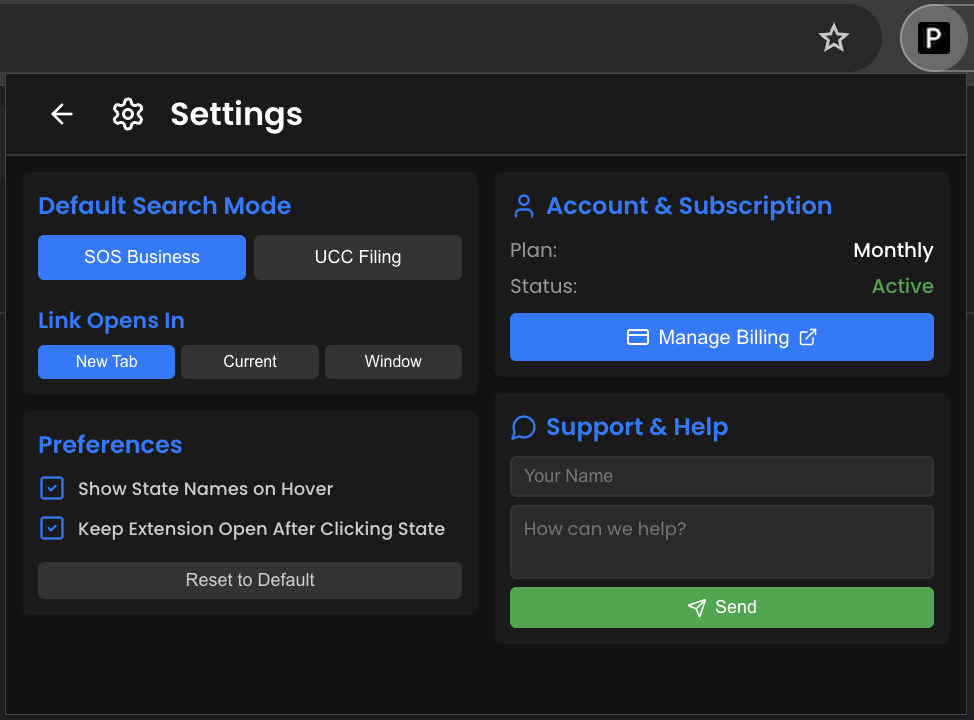This screenshot has height=720, width=974.
Task: Select Current as link opening option
Action: pos(249,361)
